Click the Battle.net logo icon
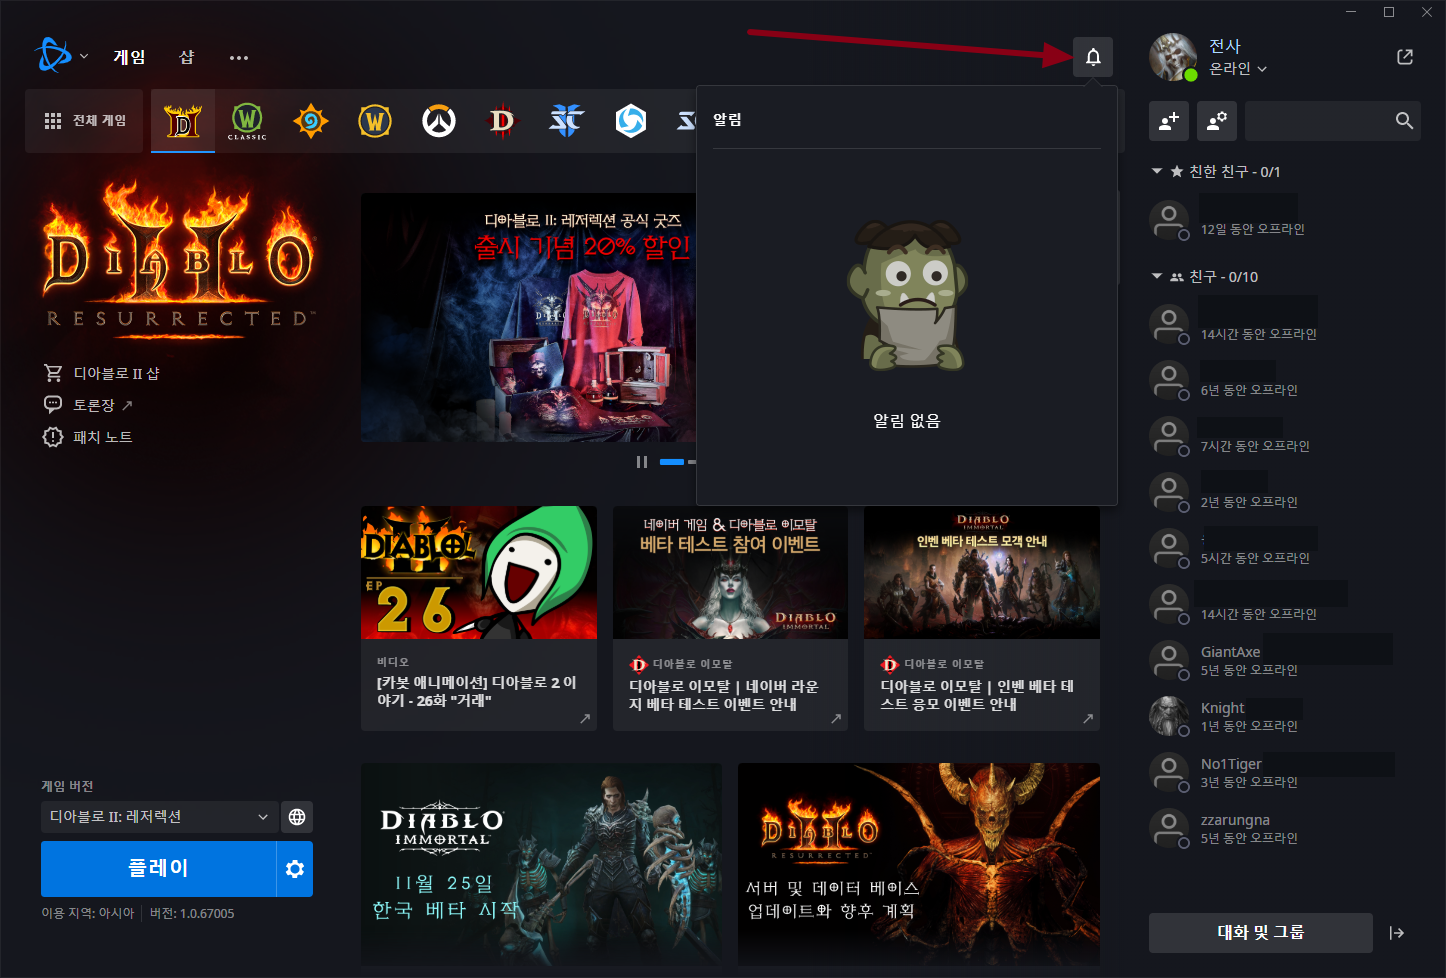Image resolution: width=1446 pixels, height=978 pixels. [52, 56]
